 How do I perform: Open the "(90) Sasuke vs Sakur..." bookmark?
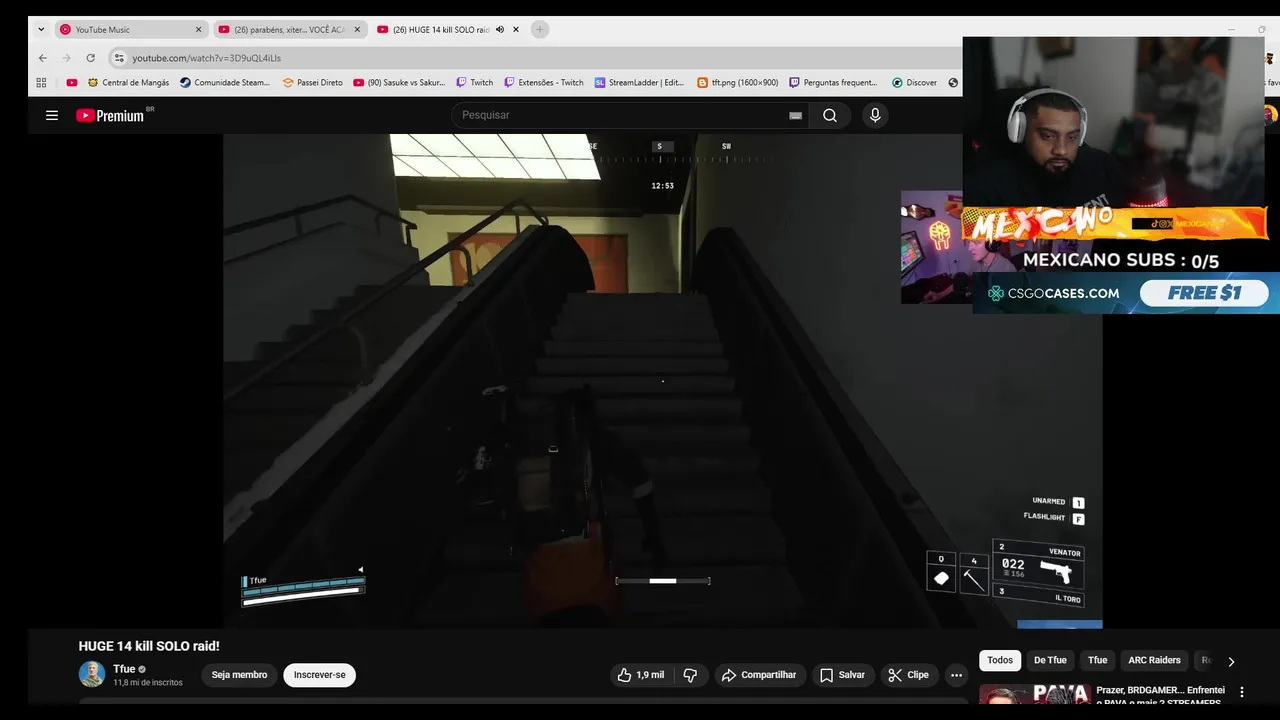tap(399, 83)
